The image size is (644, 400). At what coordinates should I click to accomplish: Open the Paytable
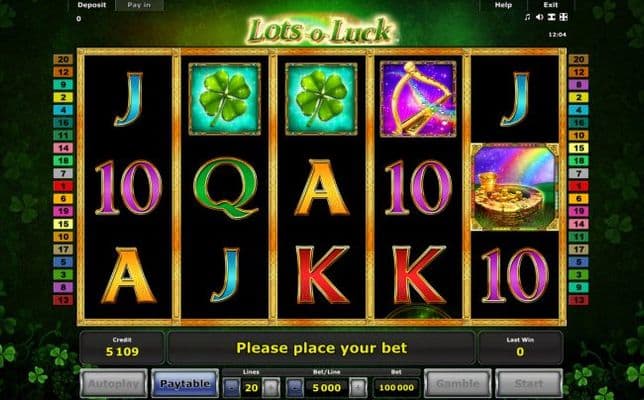pyautogui.click(x=185, y=384)
